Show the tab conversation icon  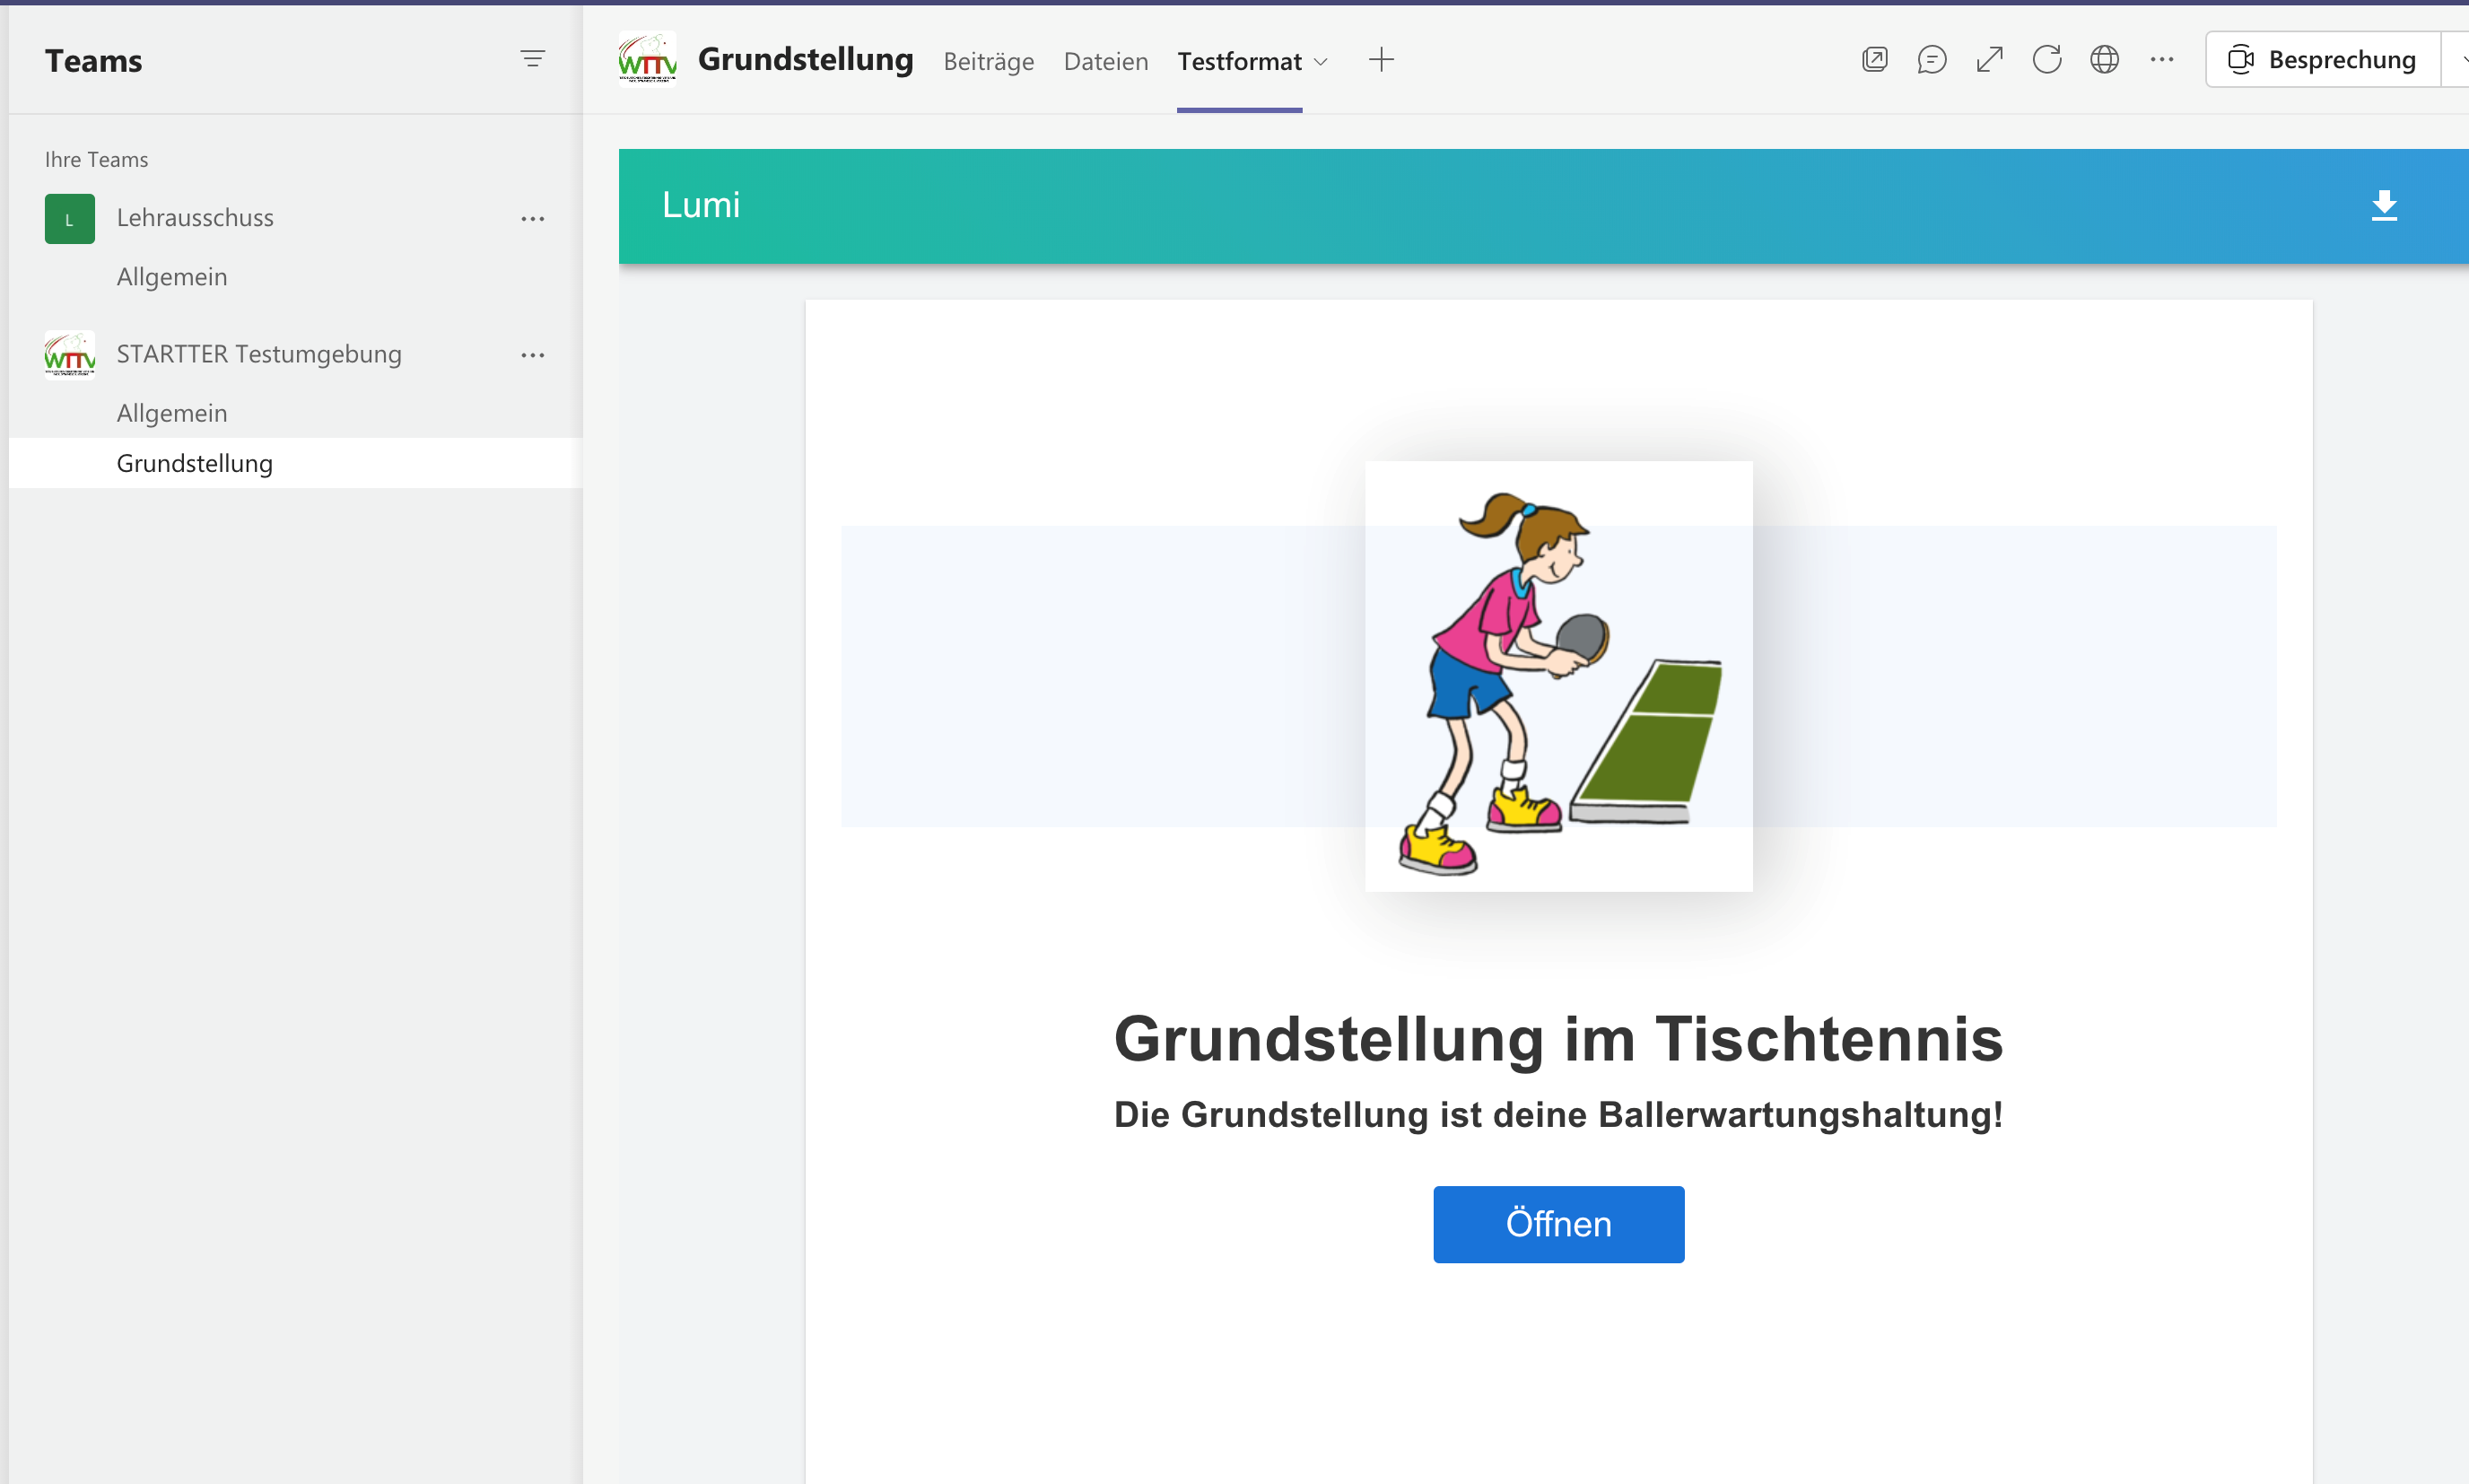click(x=1931, y=60)
